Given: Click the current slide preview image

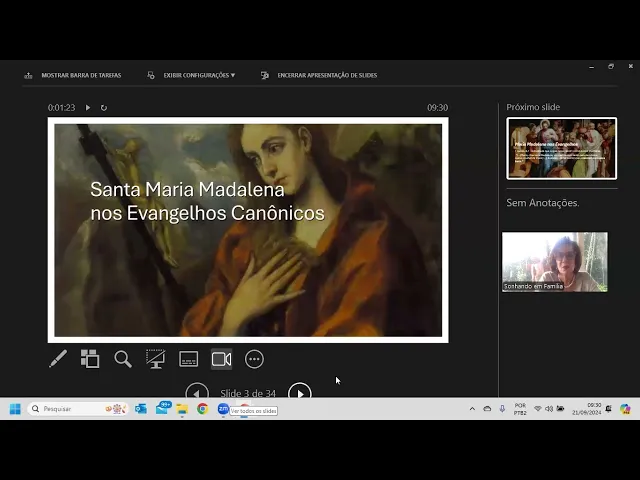Looking at the screenshot, I should point(248,230).
